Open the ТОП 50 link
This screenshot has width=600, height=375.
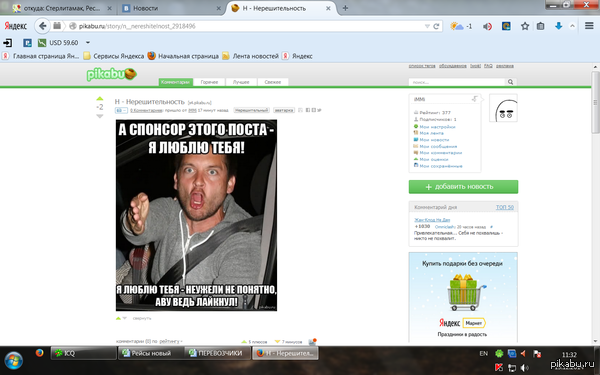click(x=505, y=207)
